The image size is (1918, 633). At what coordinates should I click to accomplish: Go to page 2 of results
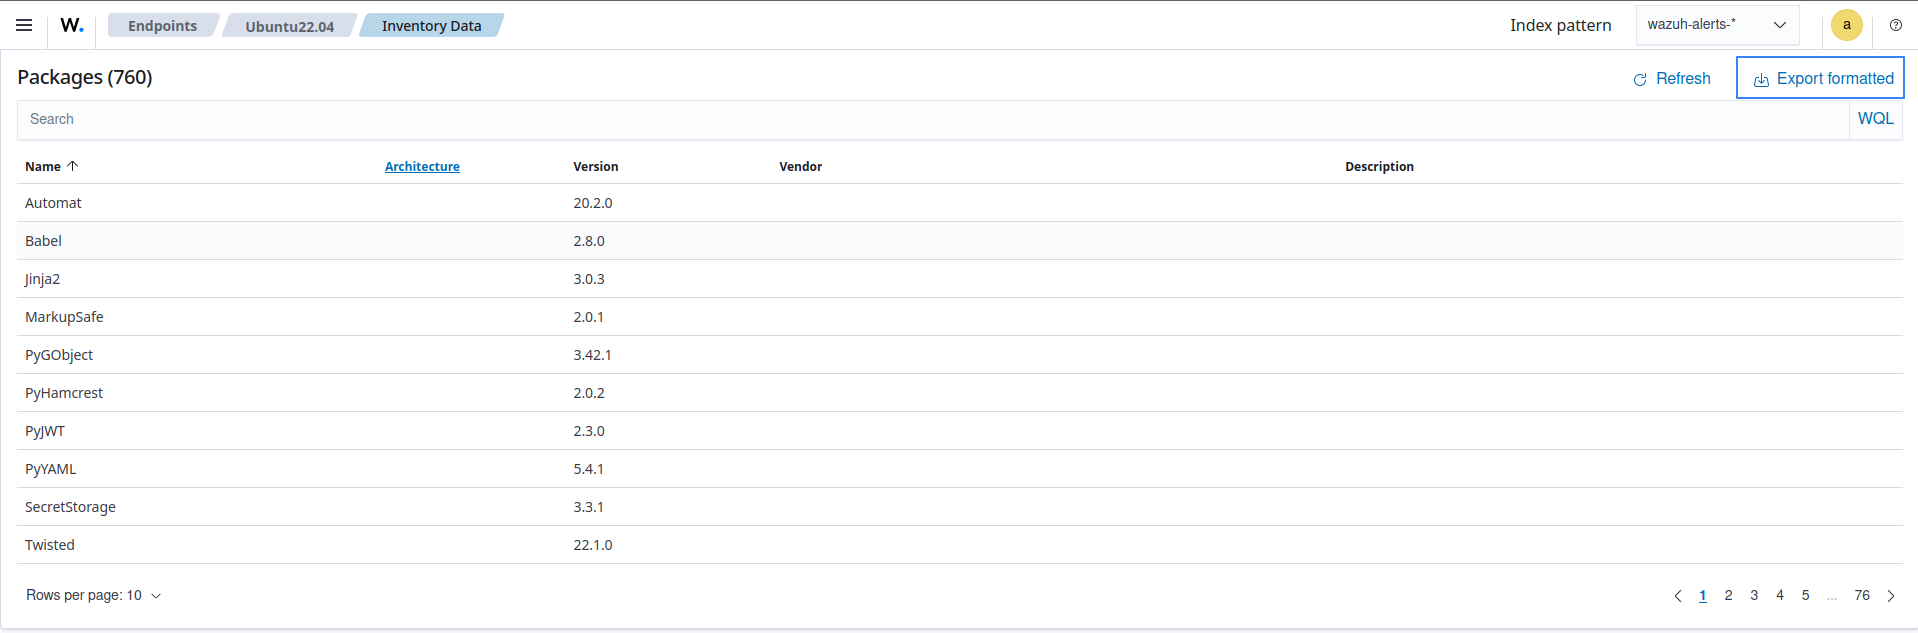(x=1728, y=596)
